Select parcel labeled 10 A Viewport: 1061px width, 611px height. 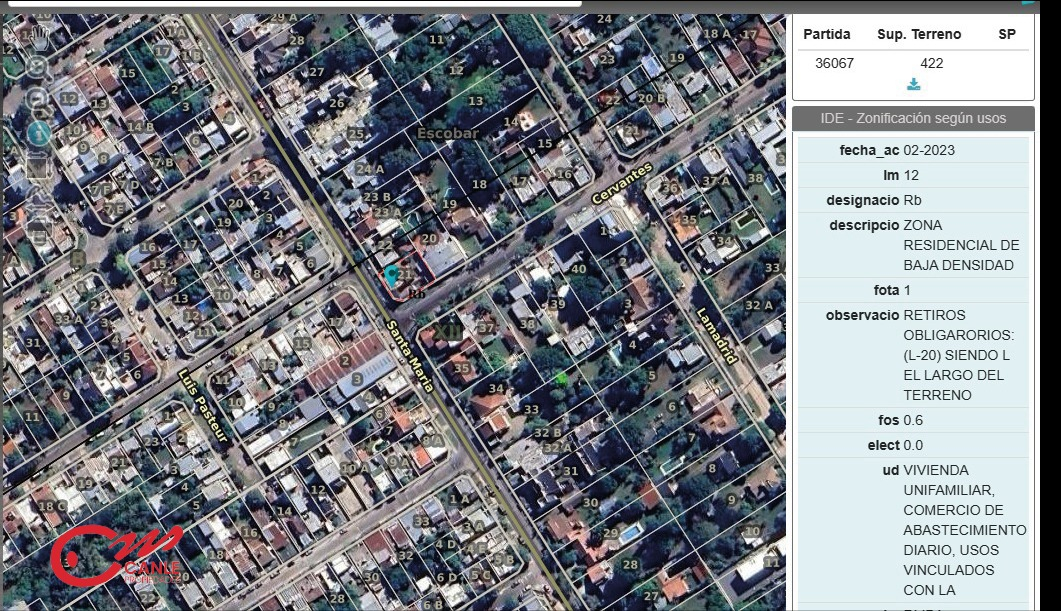point(355,468)
